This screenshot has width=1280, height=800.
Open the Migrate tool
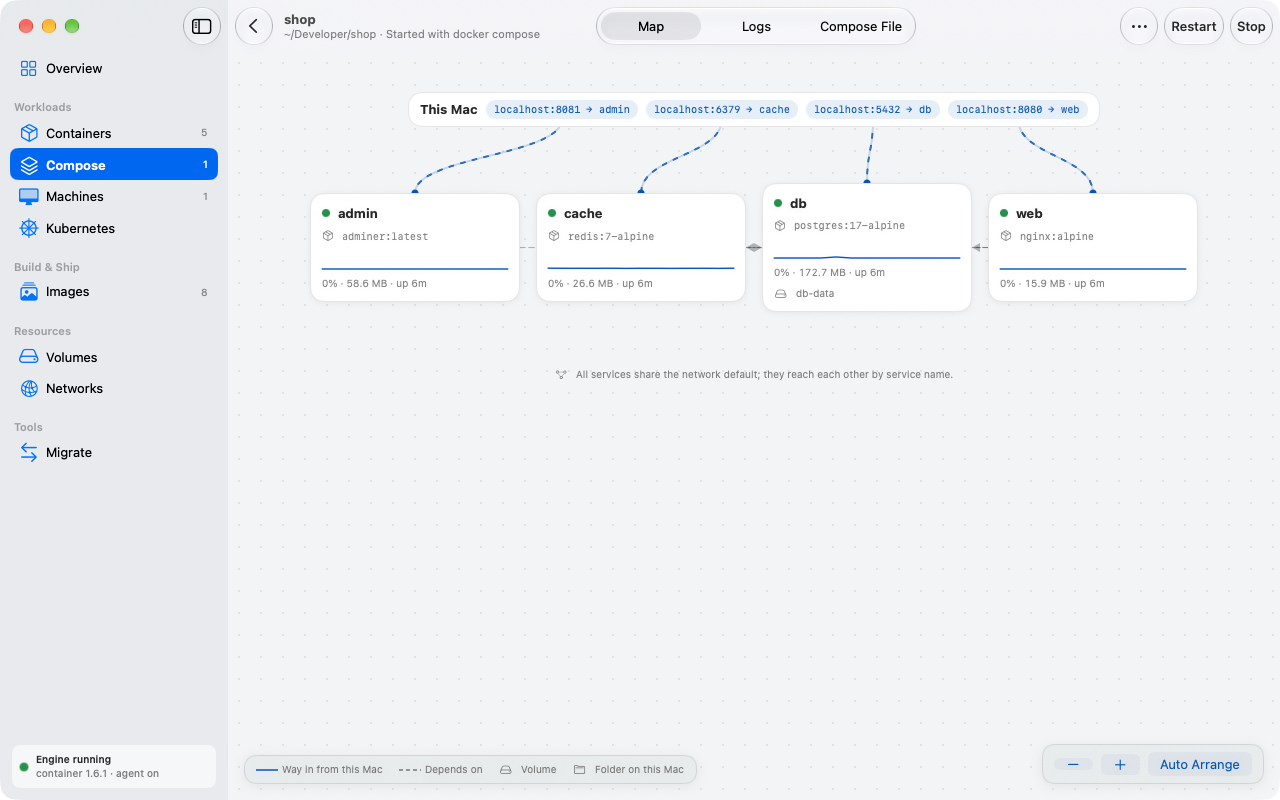tap(114, 453)
